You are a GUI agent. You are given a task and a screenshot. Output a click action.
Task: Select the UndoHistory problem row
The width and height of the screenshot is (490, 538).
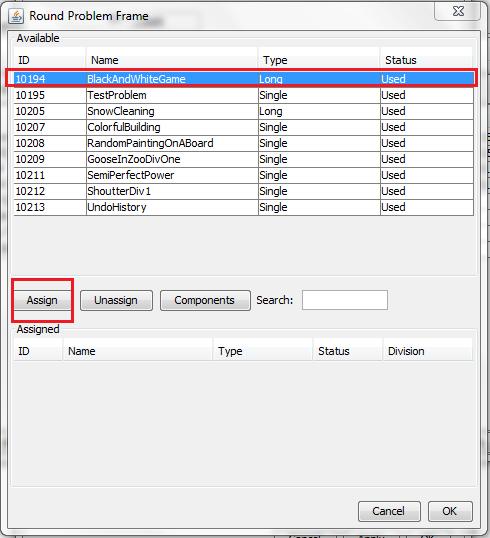[x=244, y=207]
